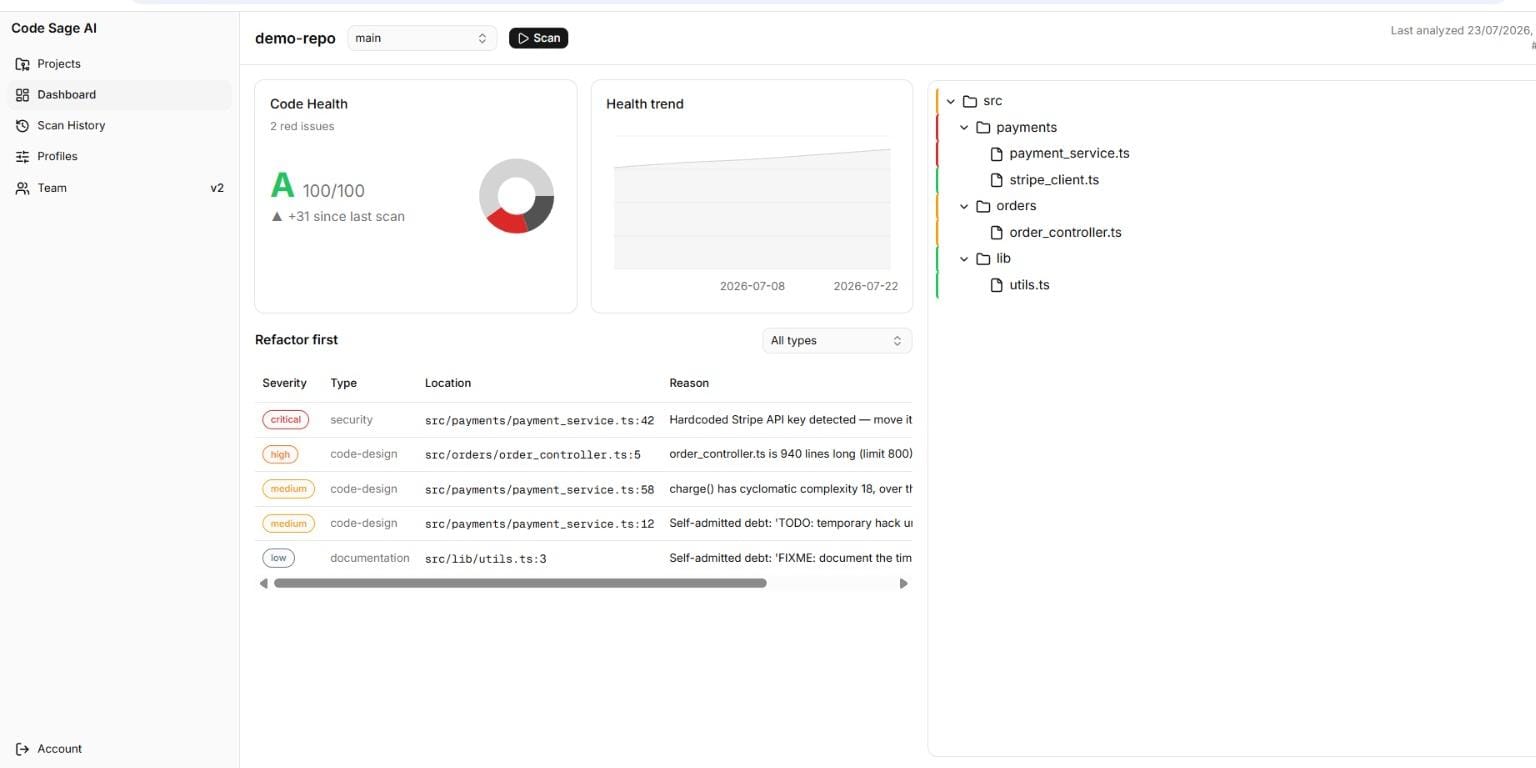This screenshot has height=768, width=1536.
Task: Click the src folder icon
Action: click(969, 101)
